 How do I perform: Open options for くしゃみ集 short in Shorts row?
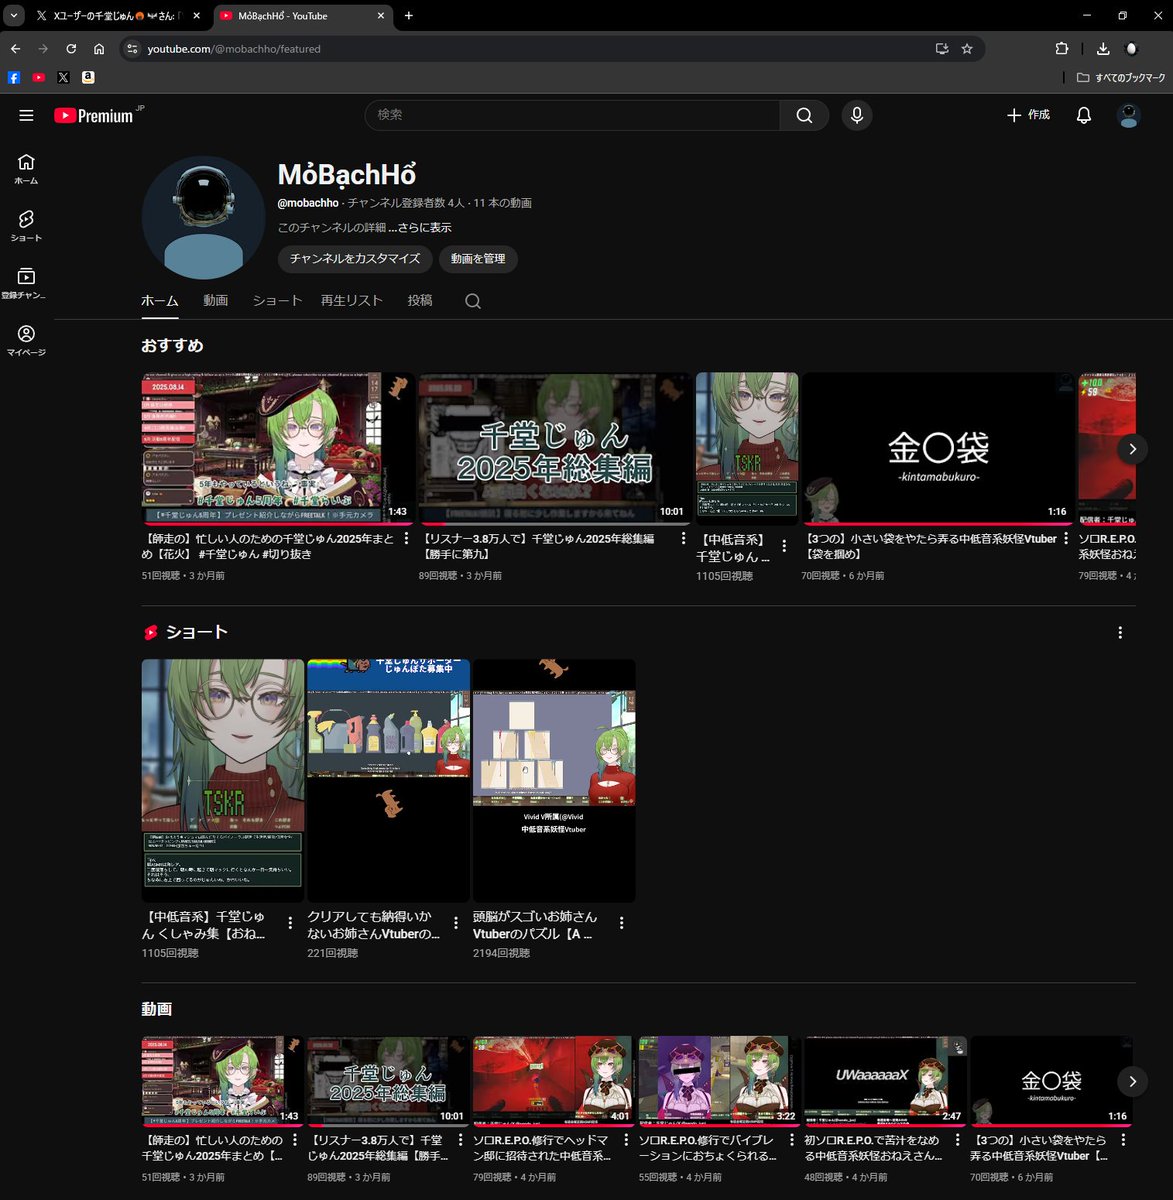coord(290,923)
